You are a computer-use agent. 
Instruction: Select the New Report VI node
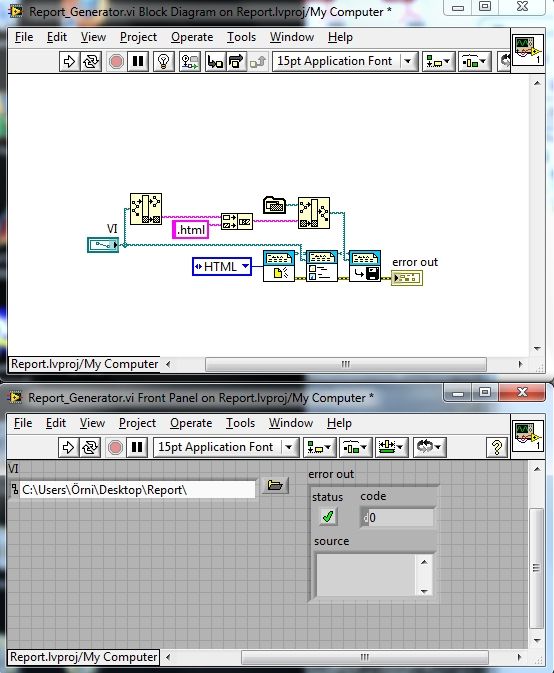279,266
